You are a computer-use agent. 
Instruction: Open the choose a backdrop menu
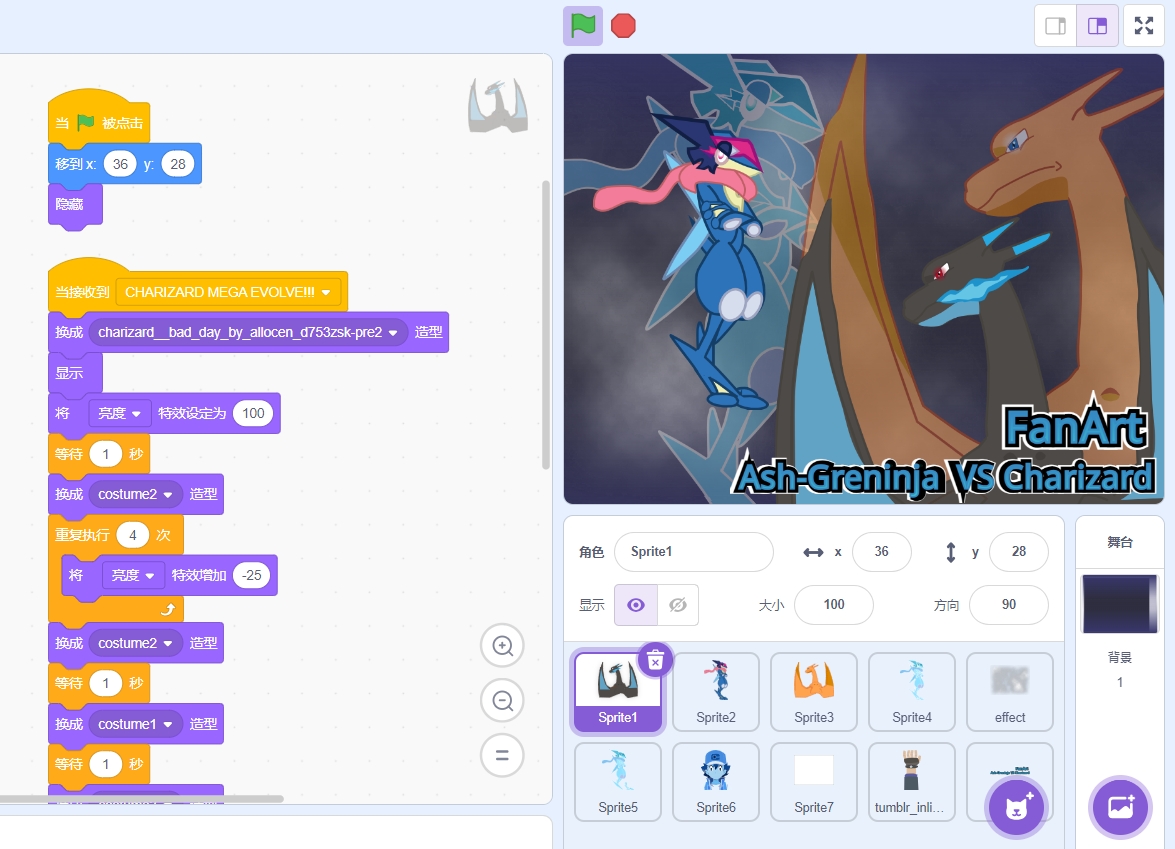(1120, 806)
